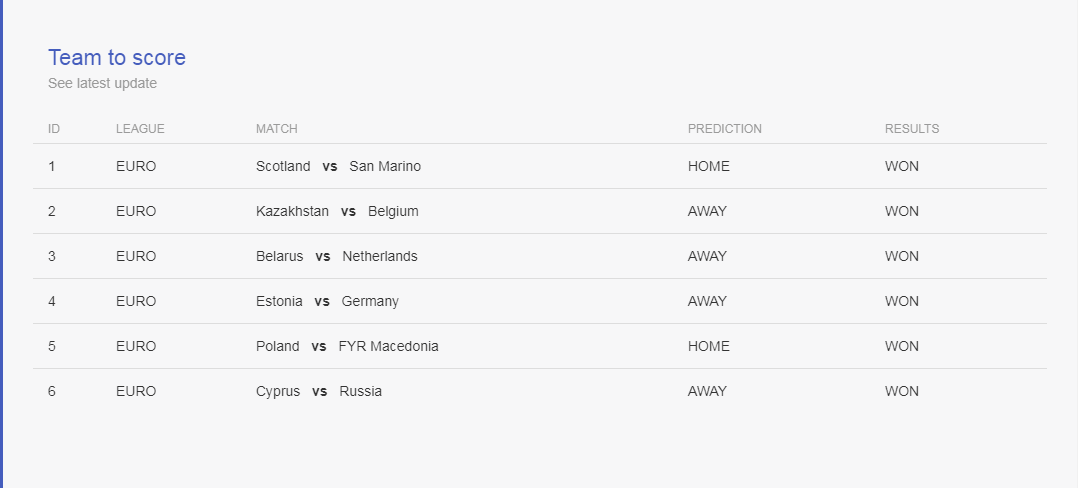1078x488 pixels.
Task: Click EURO league cell in row three
Action: tap(136, 256)
